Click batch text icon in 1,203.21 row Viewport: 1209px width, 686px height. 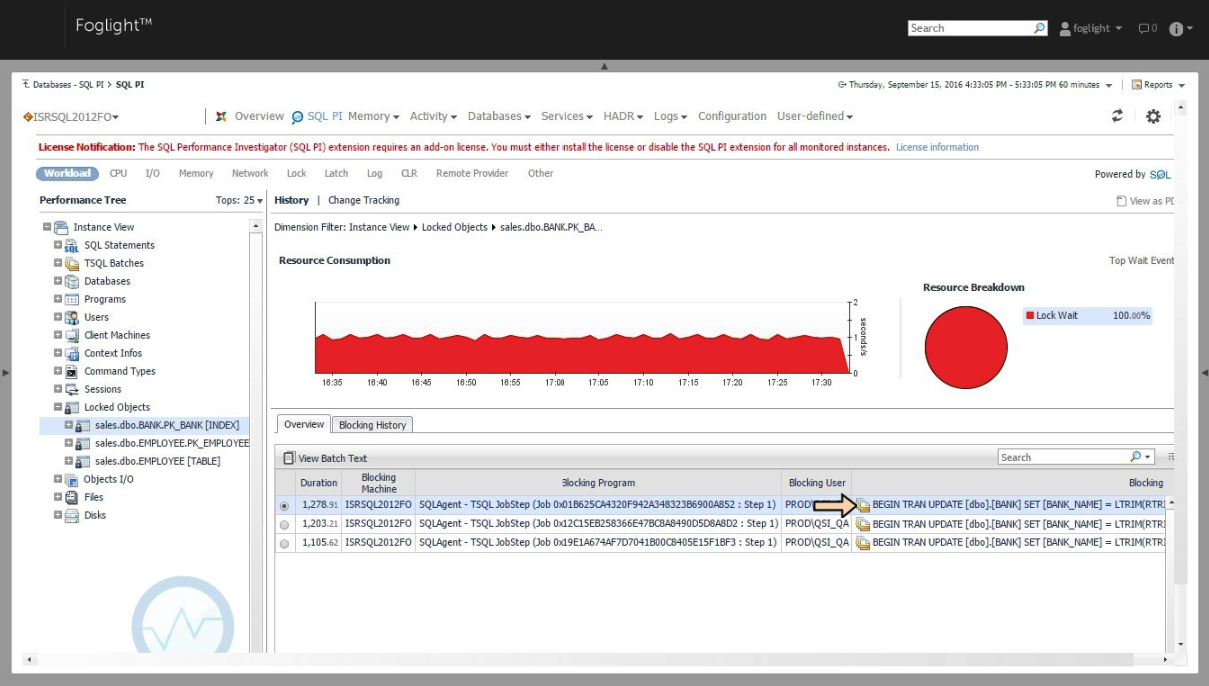click(862, 524)
